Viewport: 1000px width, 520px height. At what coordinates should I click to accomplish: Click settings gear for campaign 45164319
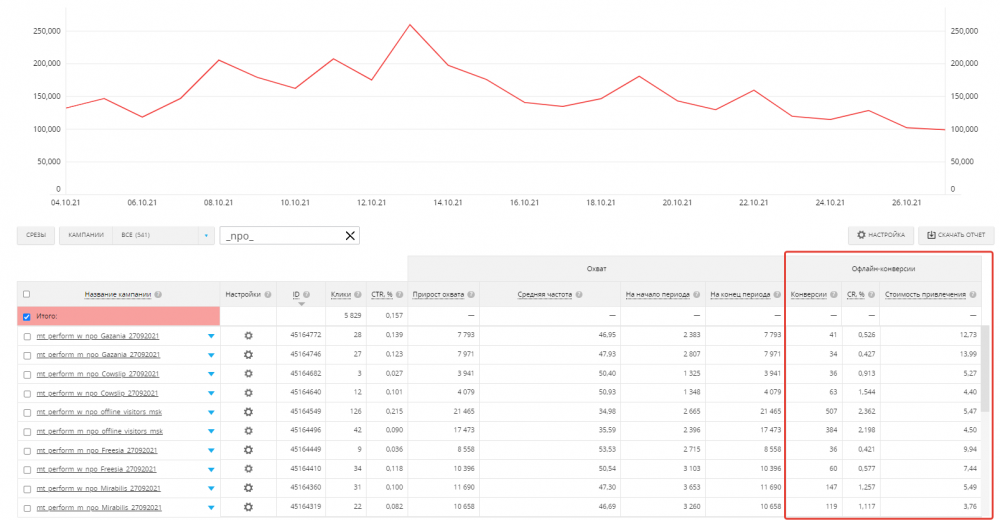(248, 507)
